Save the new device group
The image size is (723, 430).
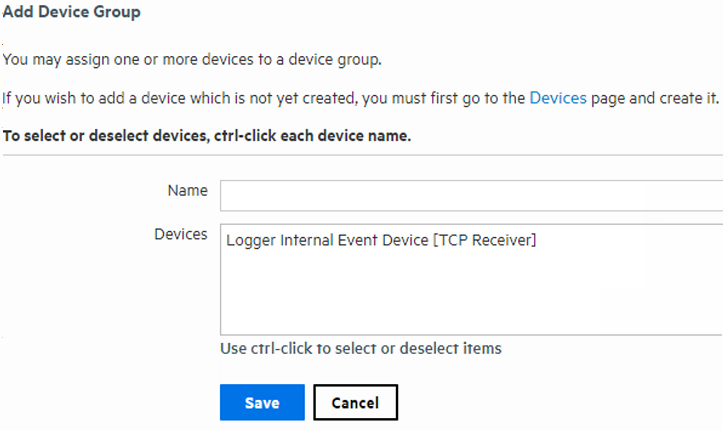coord(262,403)
